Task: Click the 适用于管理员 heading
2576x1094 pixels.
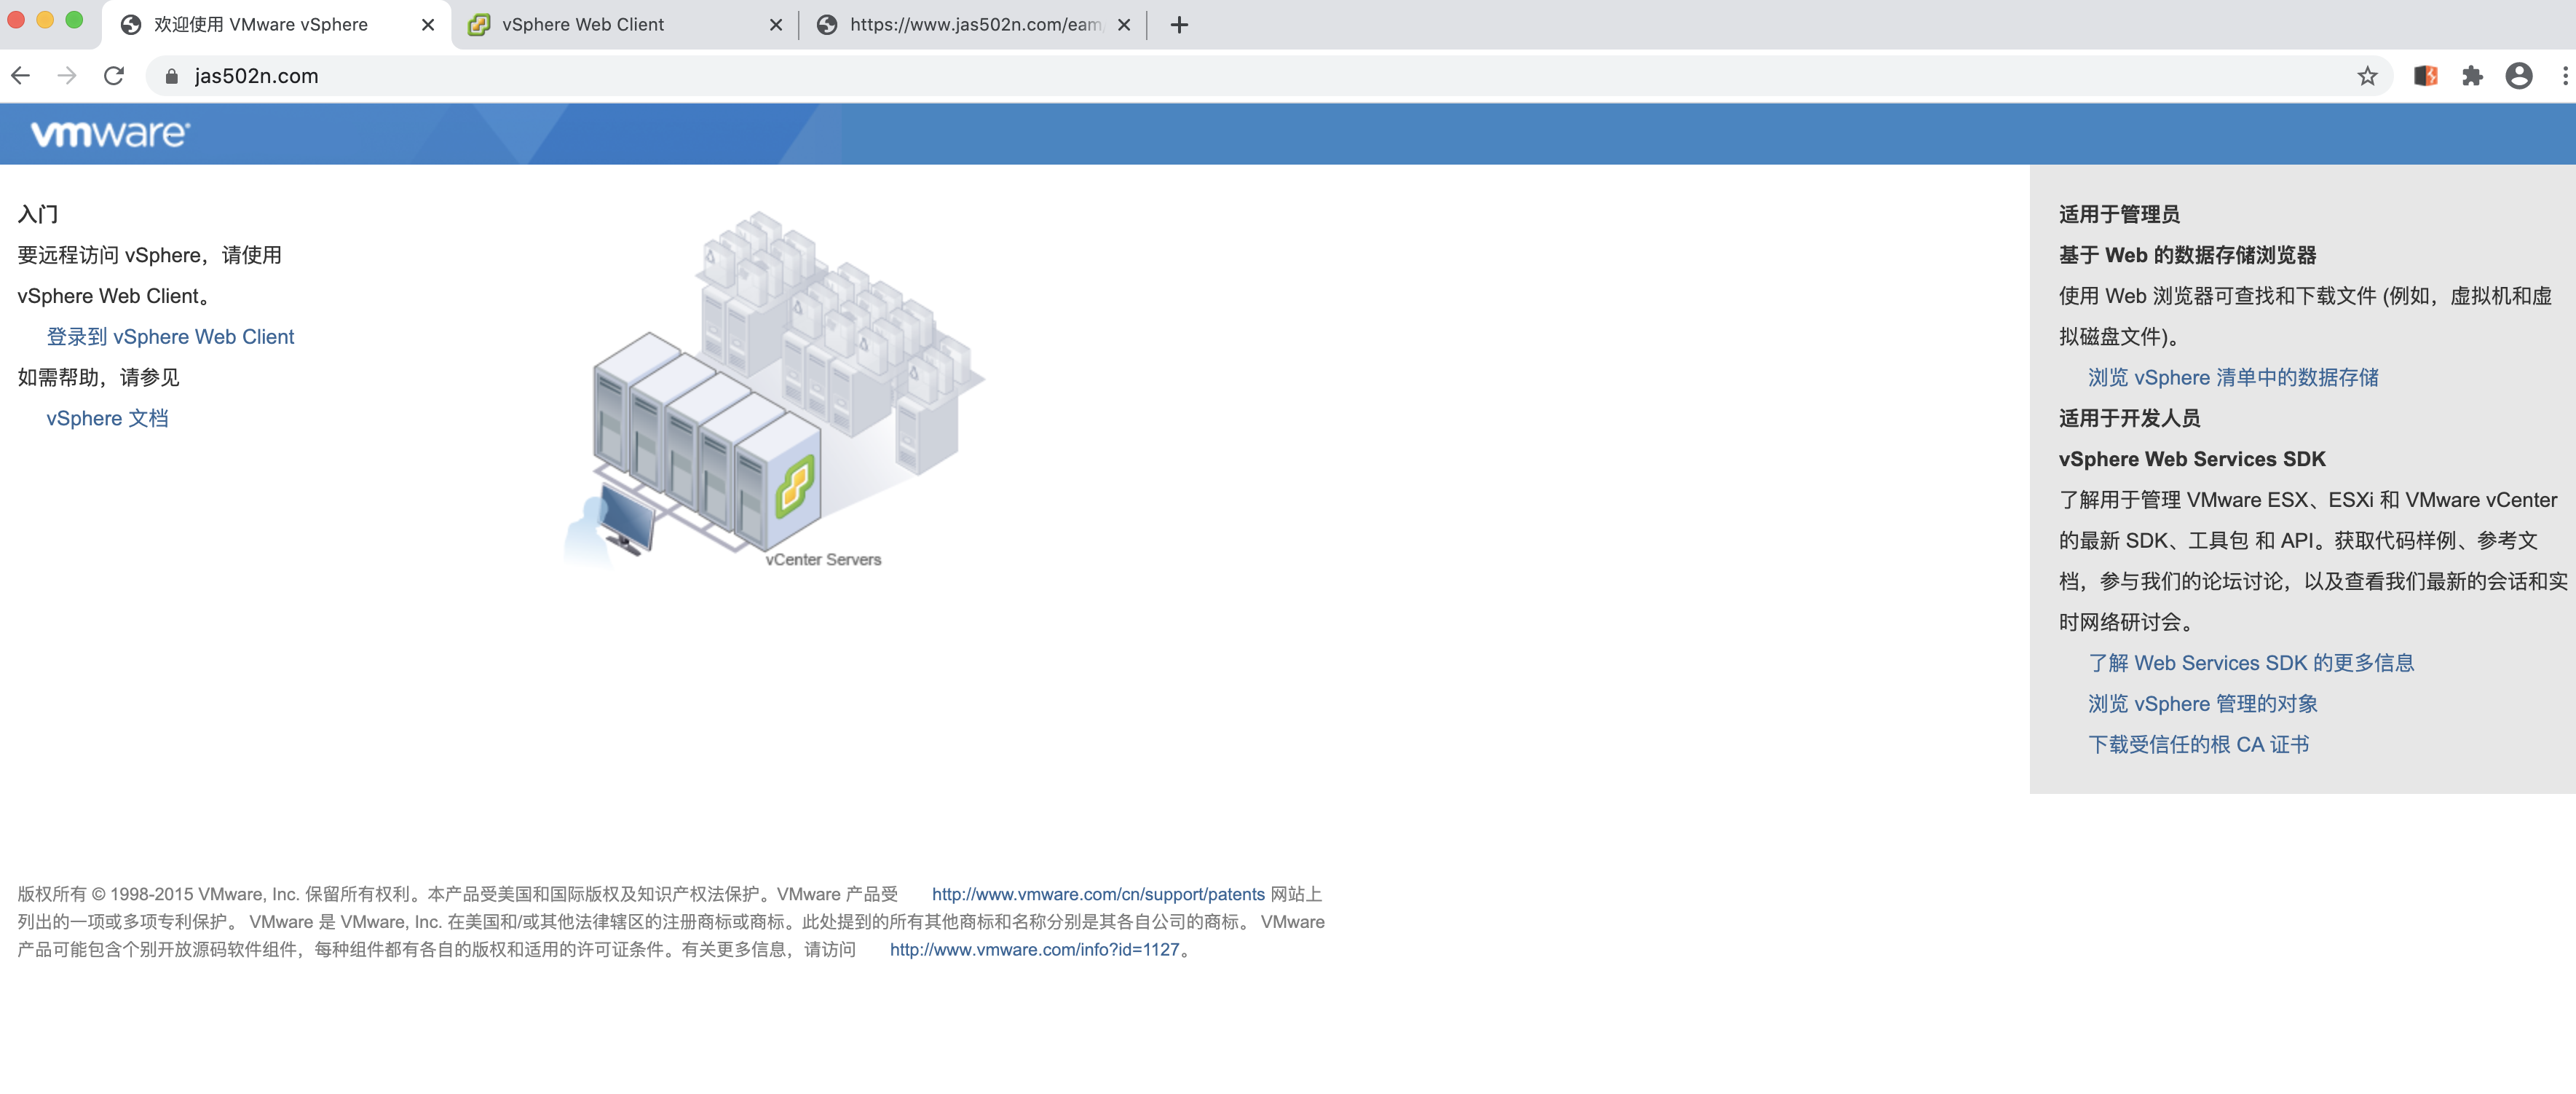Action: pos(2119,215)
